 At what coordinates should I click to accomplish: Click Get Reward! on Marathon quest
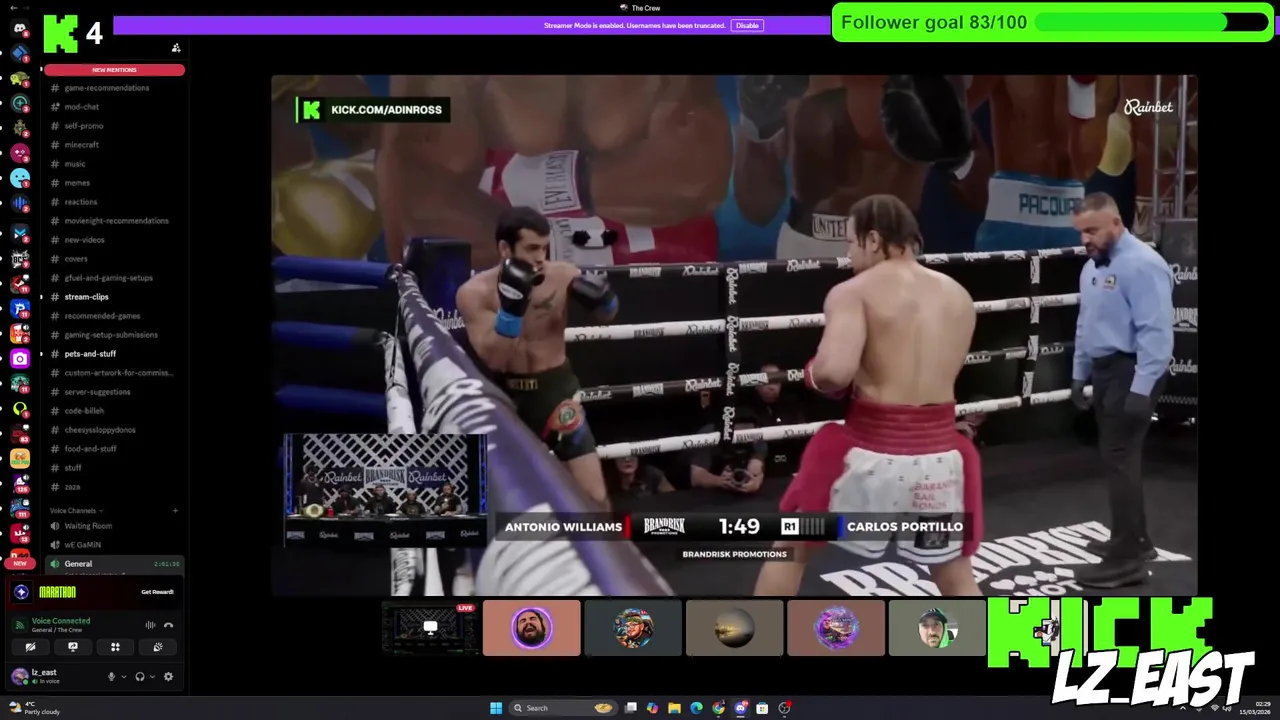click(x=157, y=592)
